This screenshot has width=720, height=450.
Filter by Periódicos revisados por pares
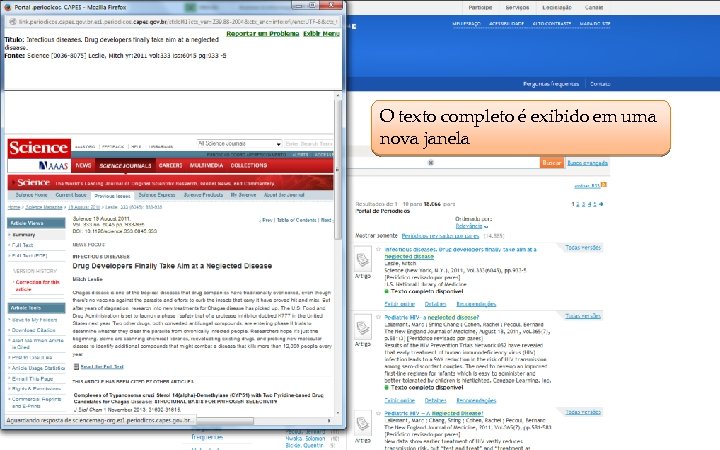click(x=440, y=236)
